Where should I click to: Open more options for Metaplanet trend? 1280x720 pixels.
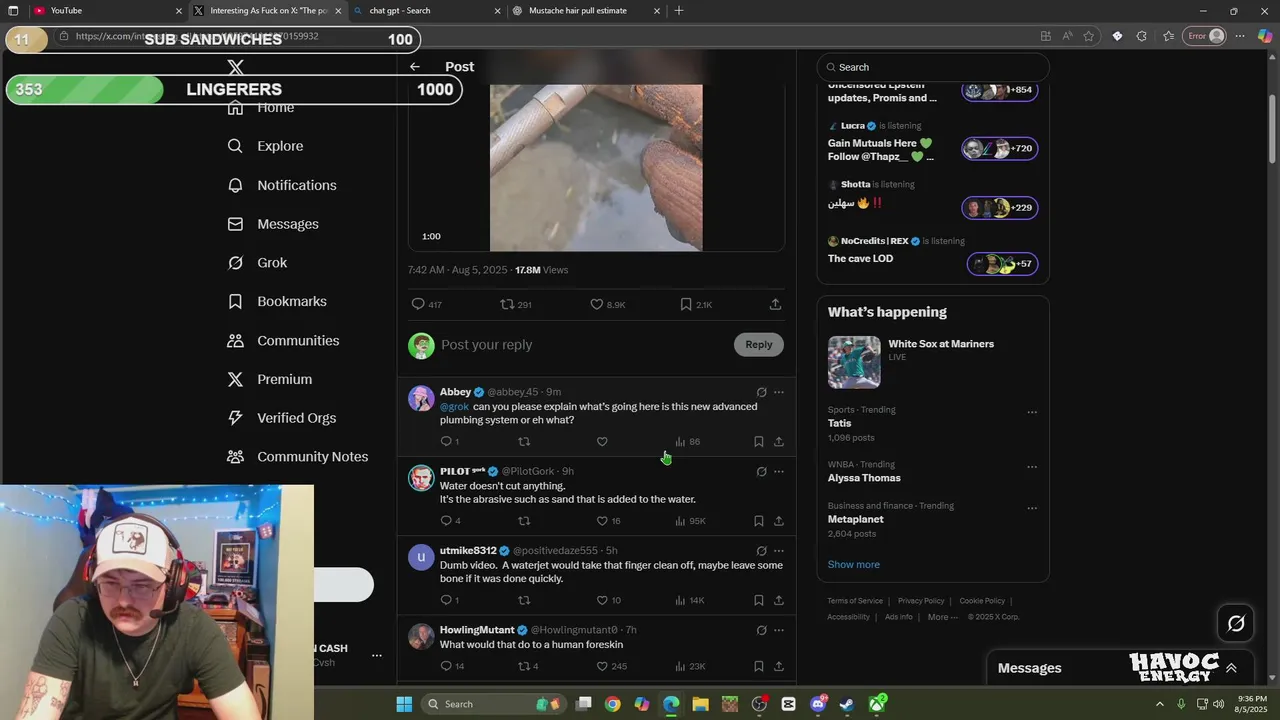1032,508
